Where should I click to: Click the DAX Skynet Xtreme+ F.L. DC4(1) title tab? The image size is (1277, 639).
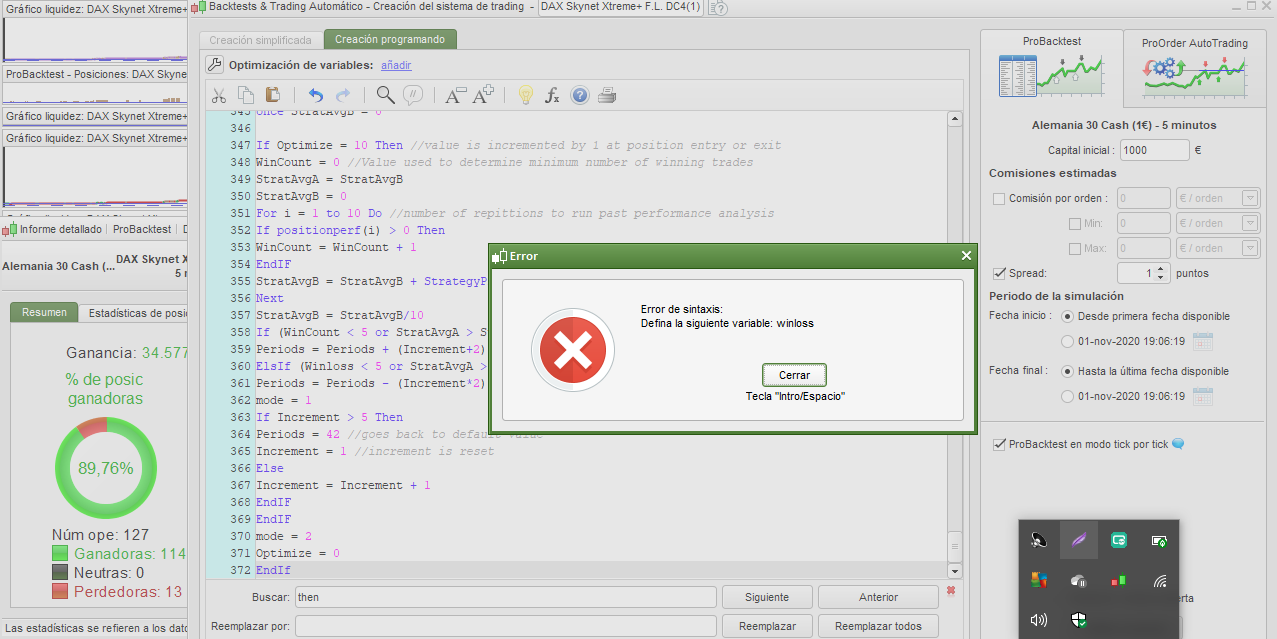coord(621,8)
